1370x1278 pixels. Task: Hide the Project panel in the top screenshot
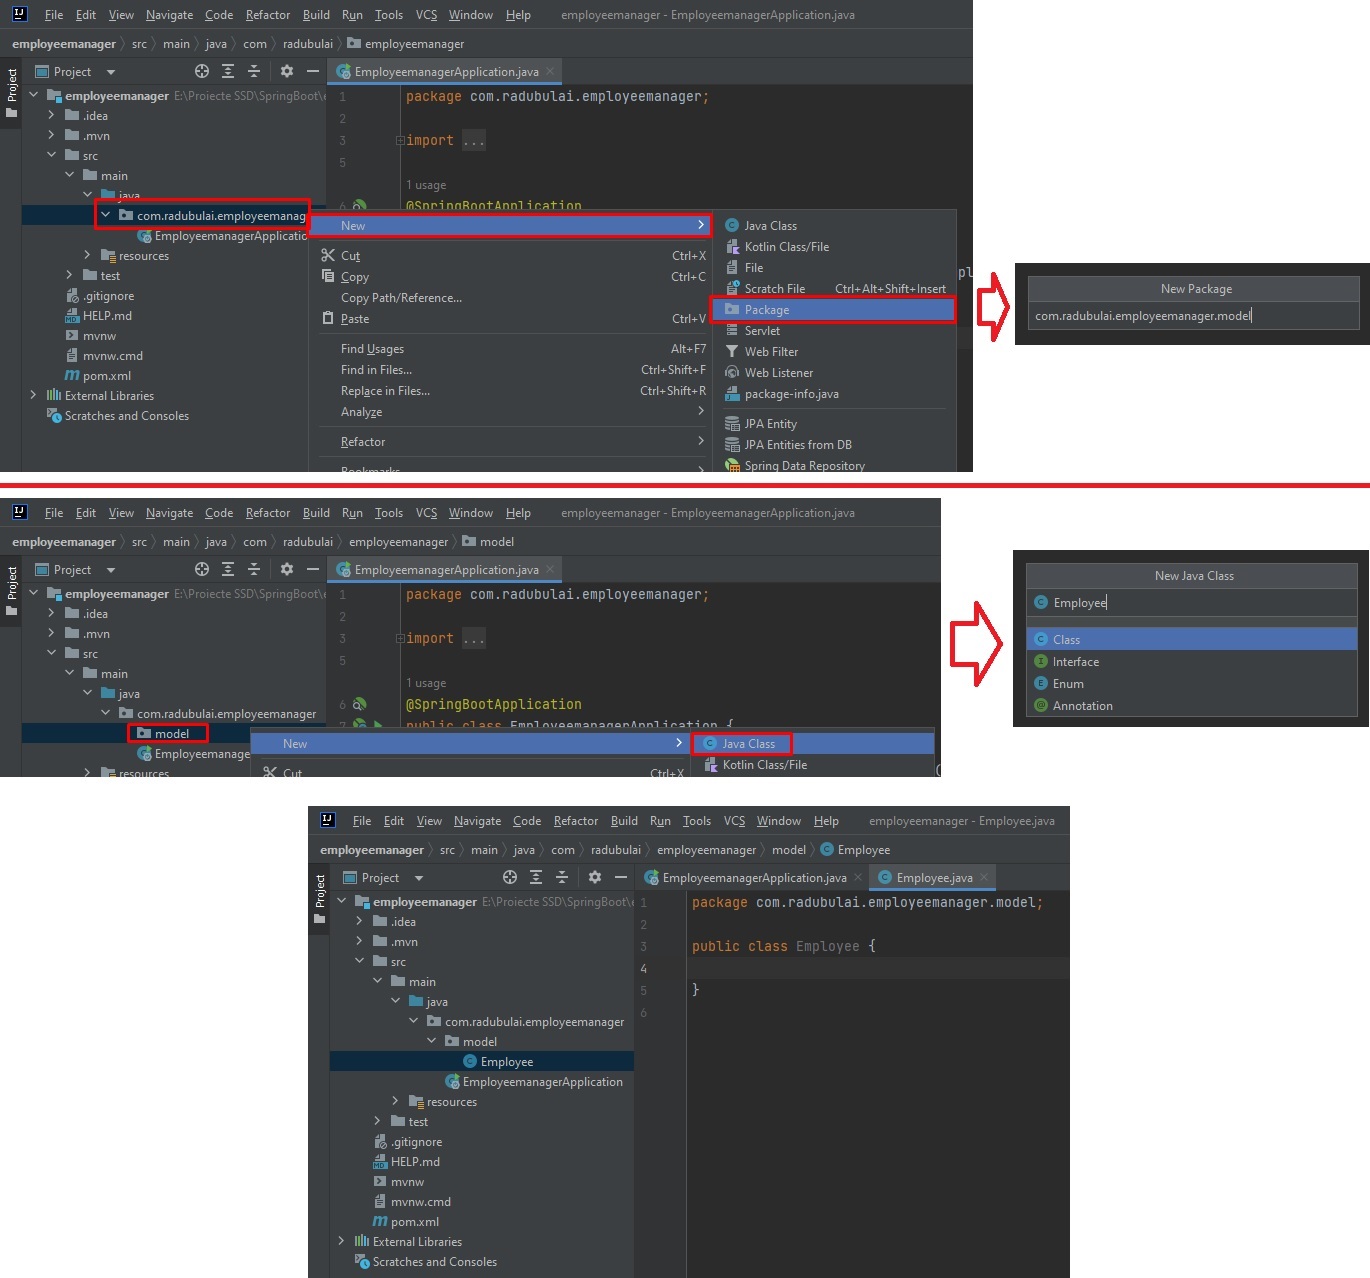coord(313,71)
